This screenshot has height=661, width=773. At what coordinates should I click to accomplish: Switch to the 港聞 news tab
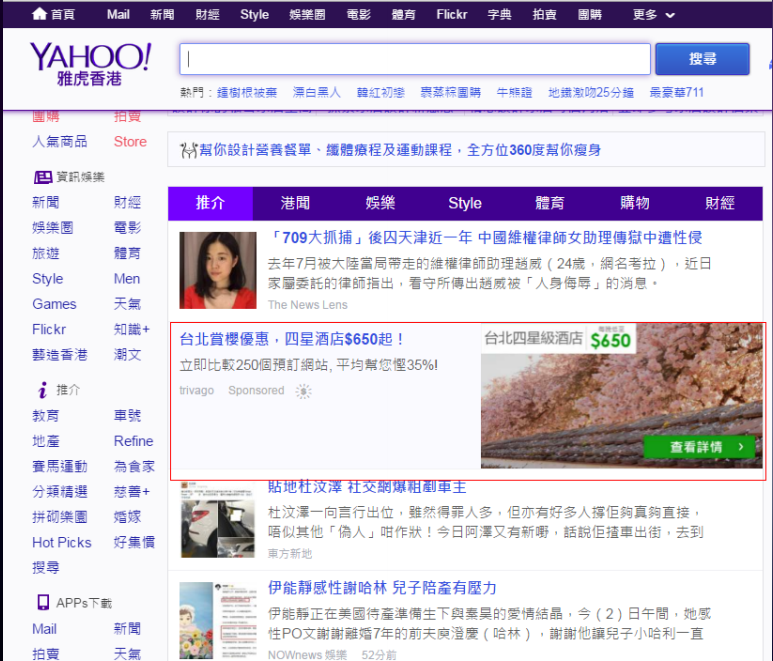point(295,203)
